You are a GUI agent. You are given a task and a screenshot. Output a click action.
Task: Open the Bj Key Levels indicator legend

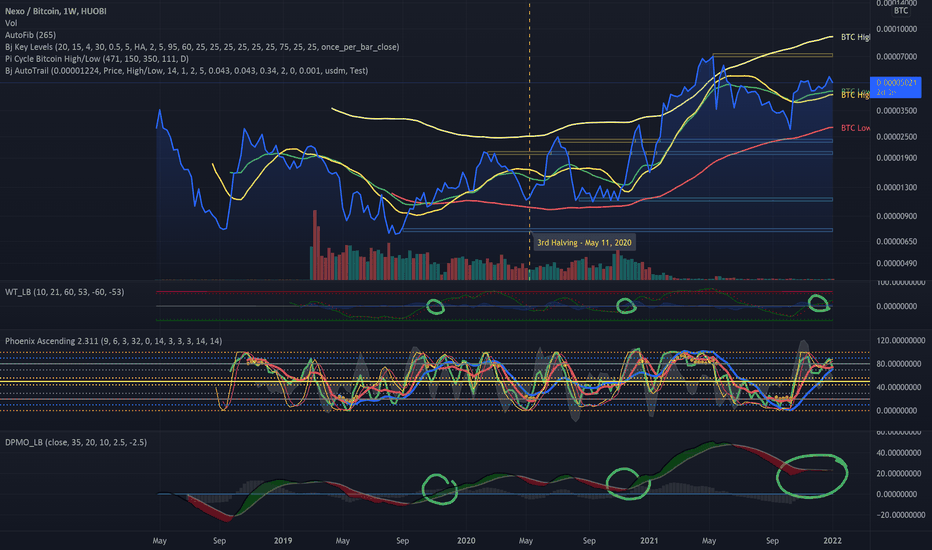(x=202, y=47)
